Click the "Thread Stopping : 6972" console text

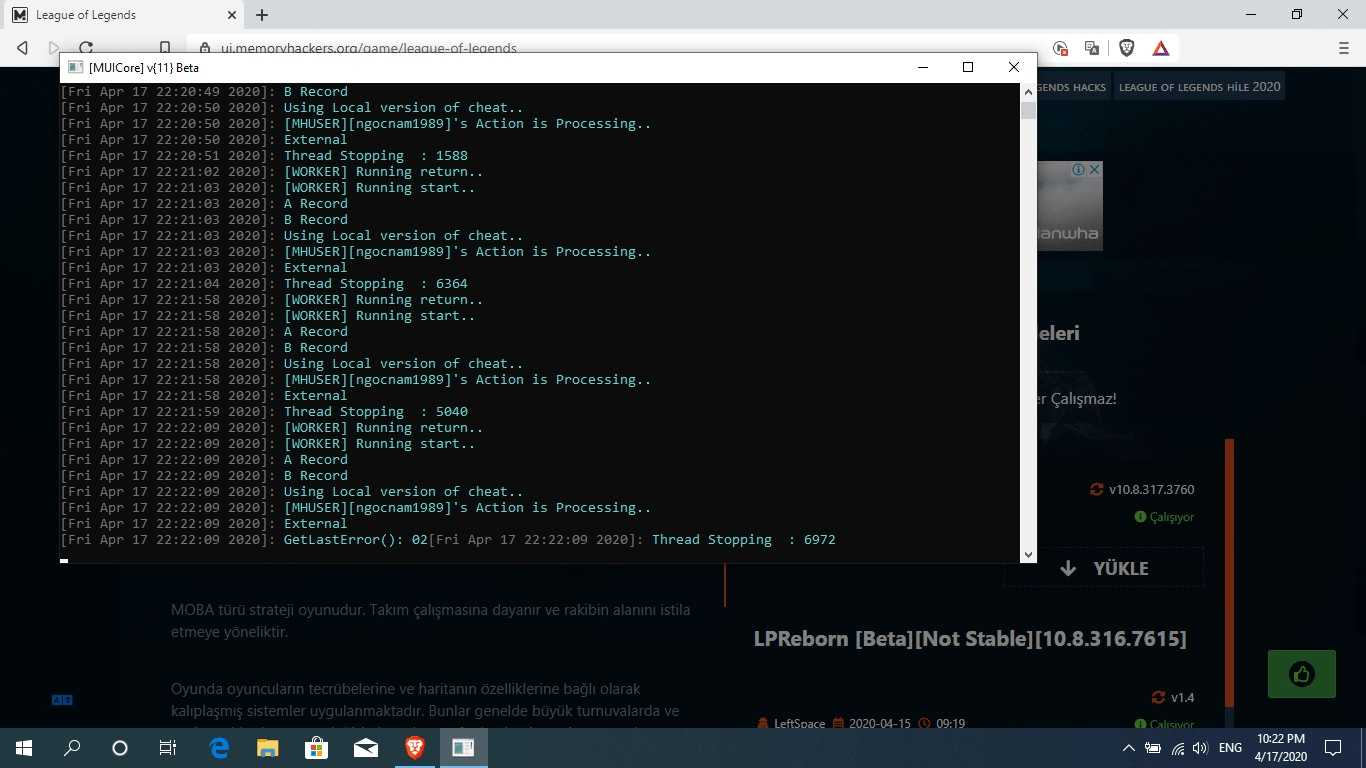click(743, 540)
